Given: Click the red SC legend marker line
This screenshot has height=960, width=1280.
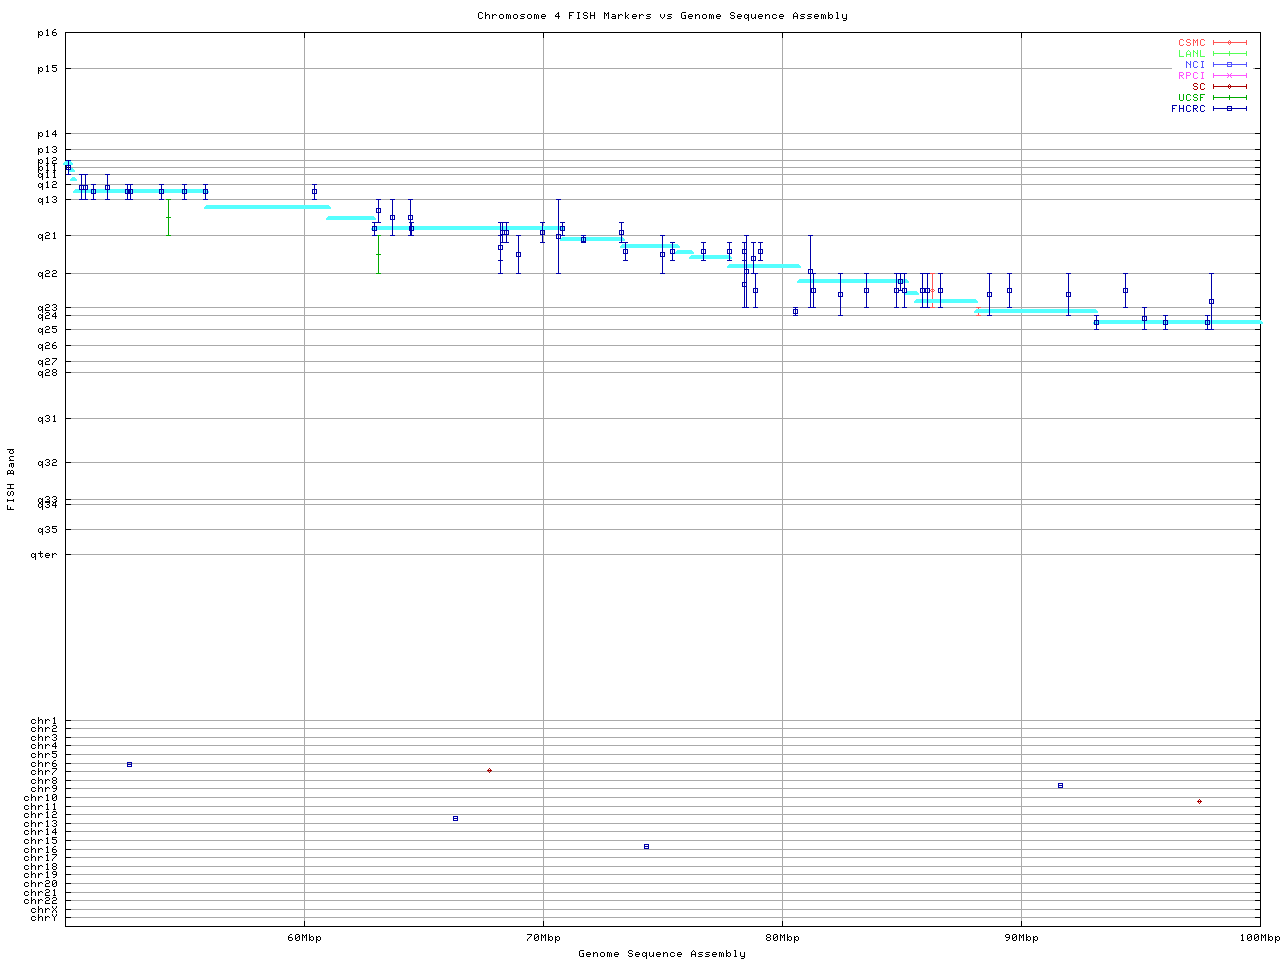Looking at the screenshot, I should coord(1229,86).
